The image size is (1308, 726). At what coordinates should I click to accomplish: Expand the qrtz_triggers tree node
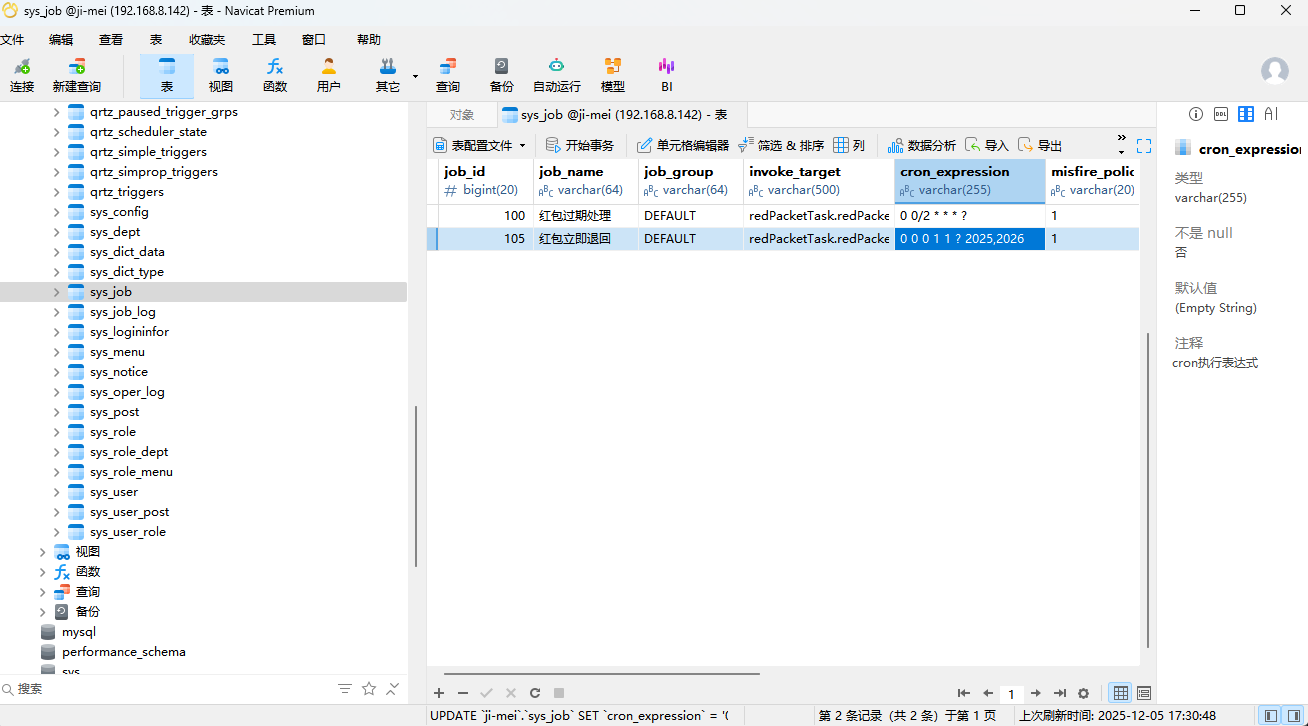pos(56,192)
